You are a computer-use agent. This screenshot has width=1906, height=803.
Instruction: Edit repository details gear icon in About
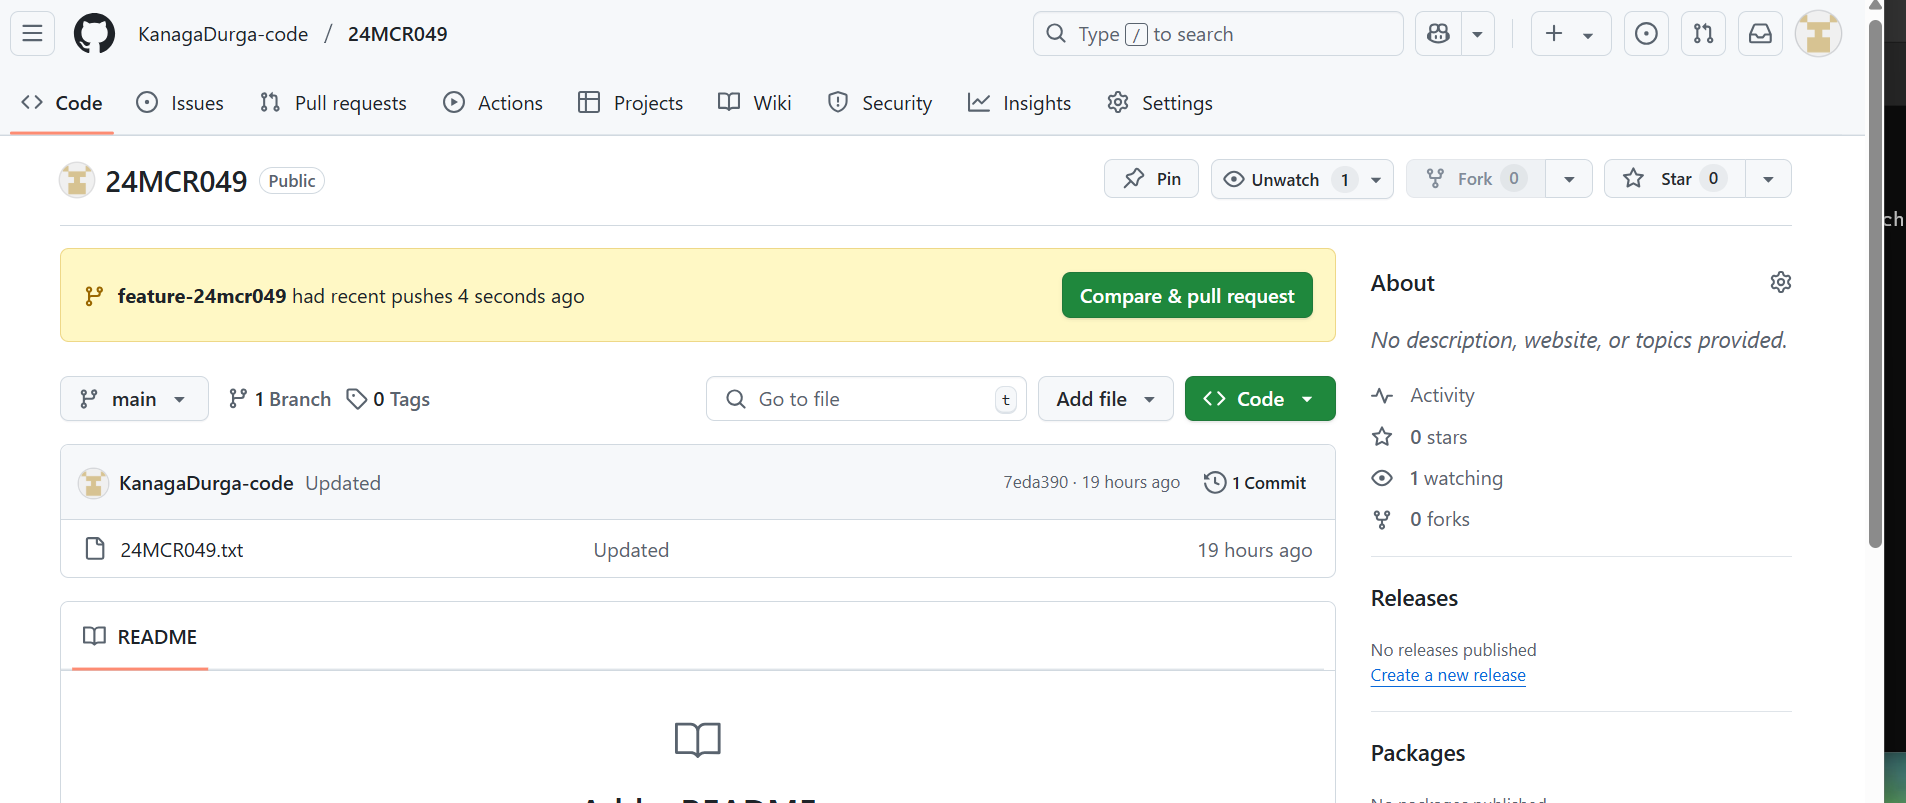coord(1780,282)
